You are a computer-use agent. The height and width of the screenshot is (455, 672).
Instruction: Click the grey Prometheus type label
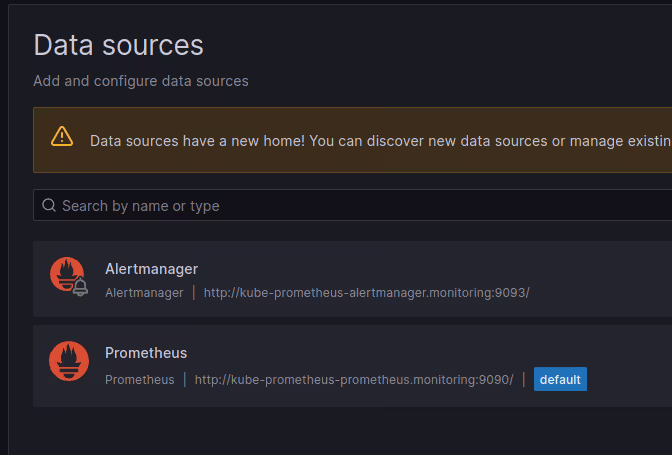(139, 380)
